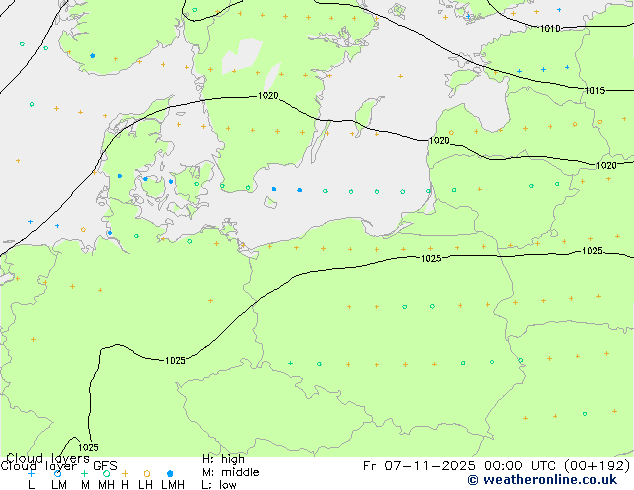This screenshot has height=490, width=634.
Task: Click the 'H: high' legend entry
Action: [x=223, y=459]
